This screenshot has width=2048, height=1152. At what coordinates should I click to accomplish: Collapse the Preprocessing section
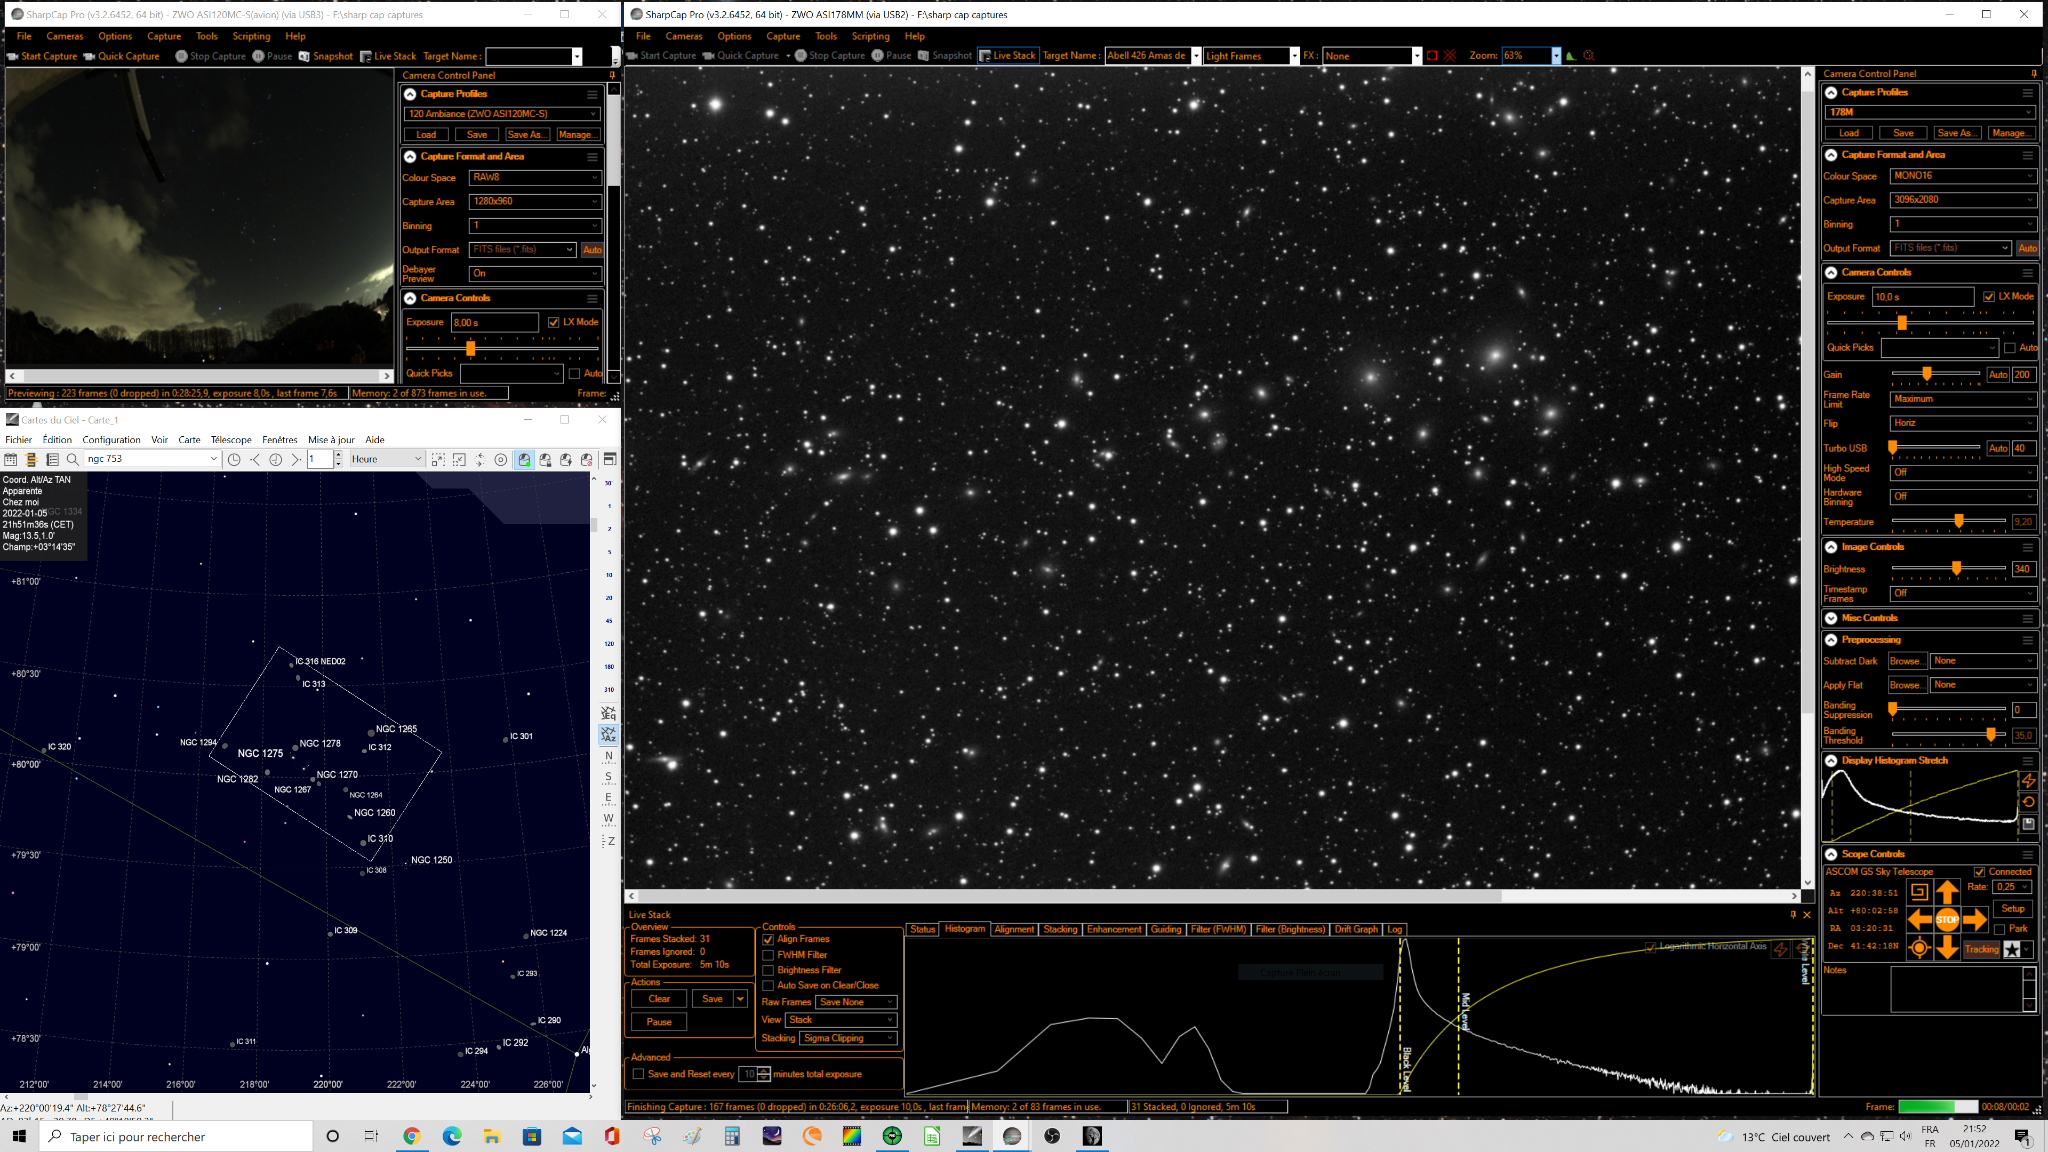pyautogui.click(x=1831, y=640)
